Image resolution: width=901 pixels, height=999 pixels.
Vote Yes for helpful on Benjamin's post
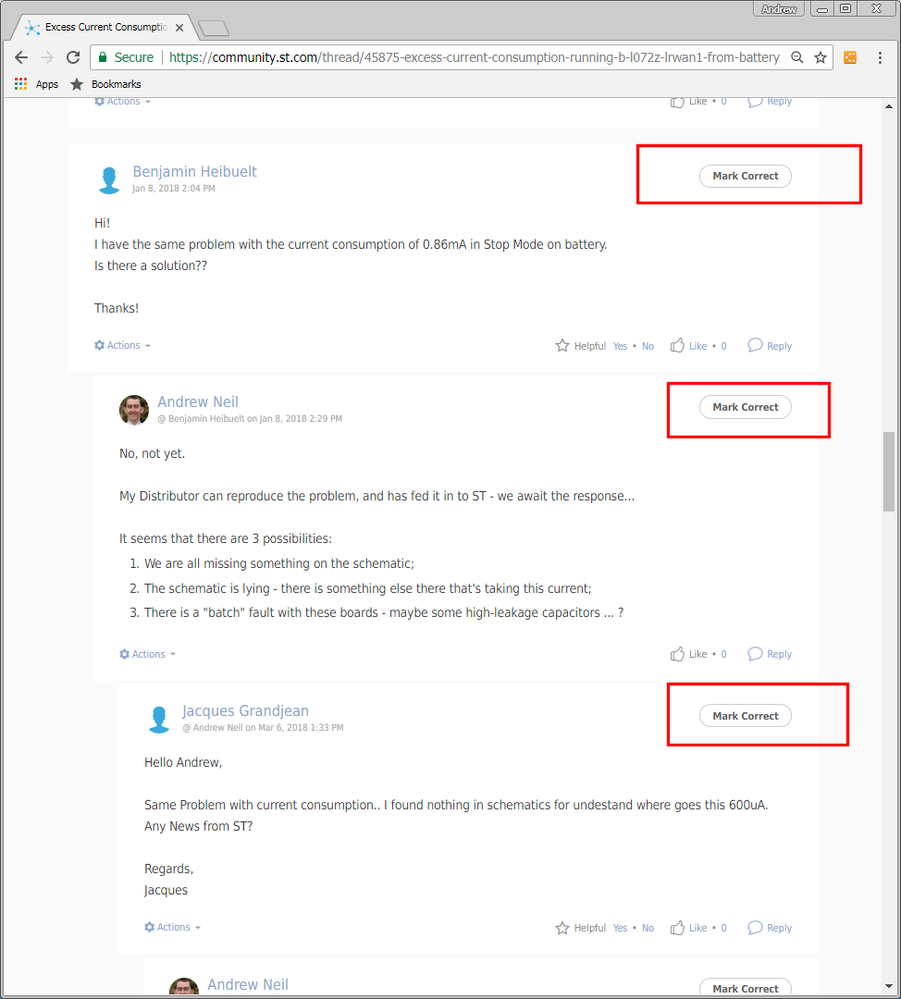point(620,346)
